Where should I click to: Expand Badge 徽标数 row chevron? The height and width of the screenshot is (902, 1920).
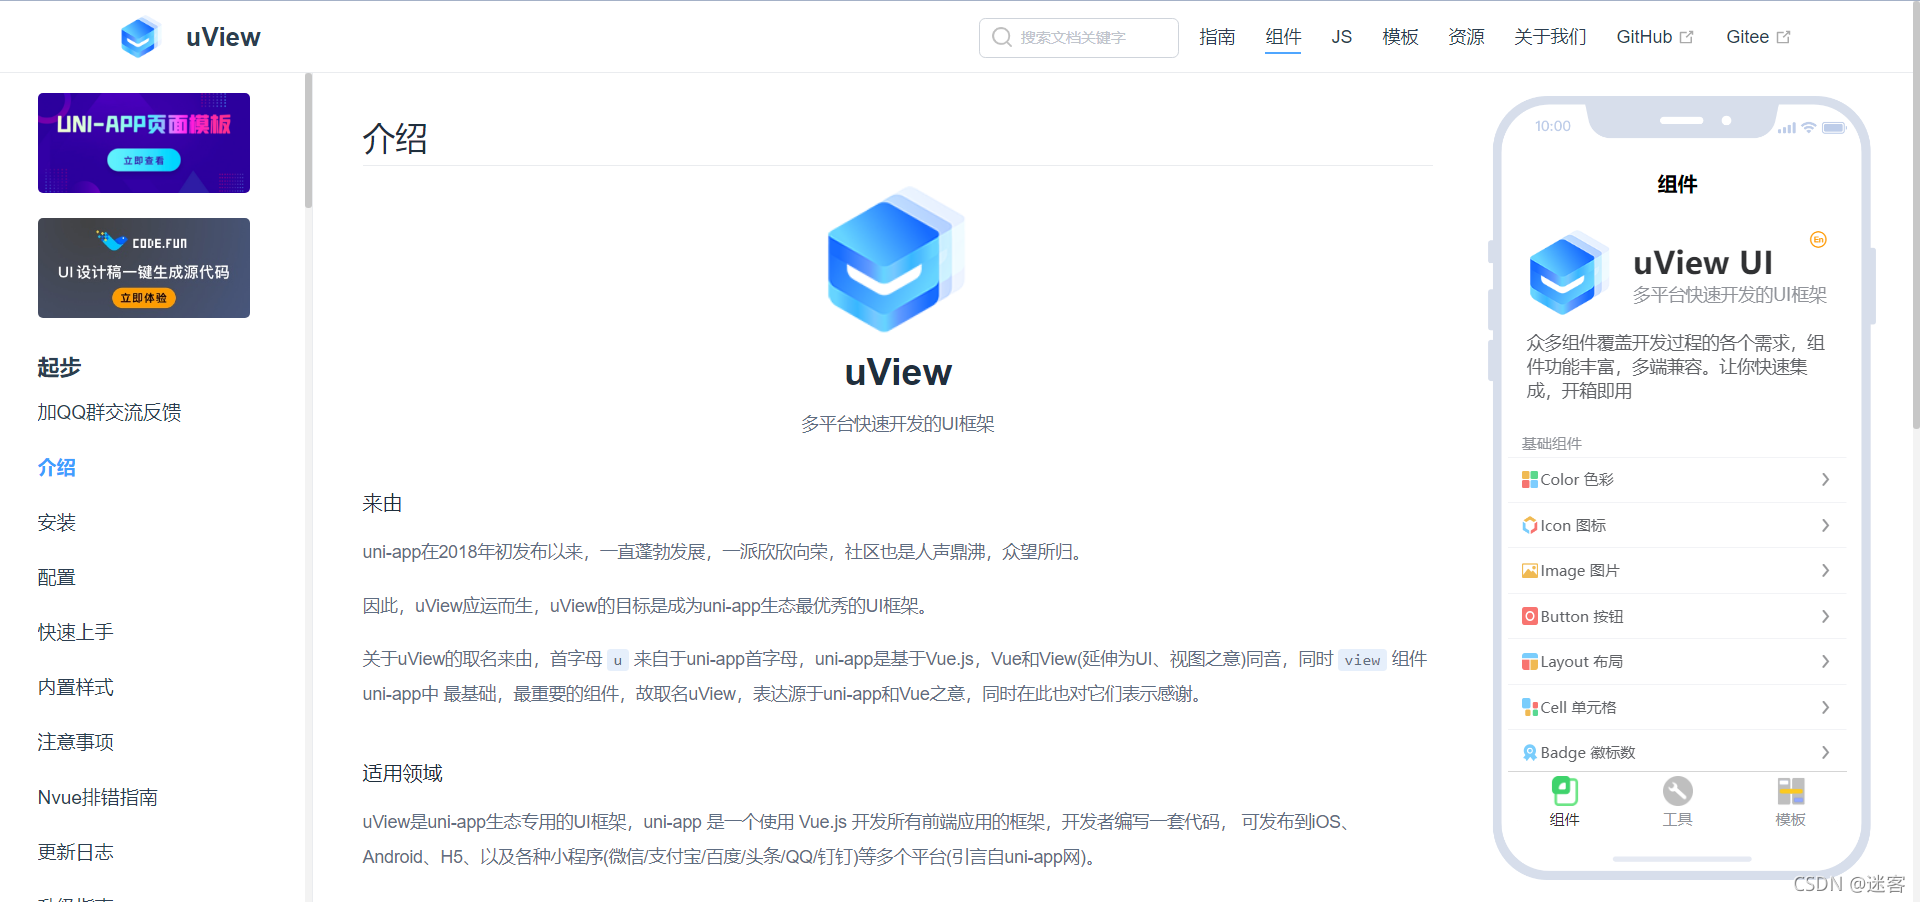[x=1825, y=753]
